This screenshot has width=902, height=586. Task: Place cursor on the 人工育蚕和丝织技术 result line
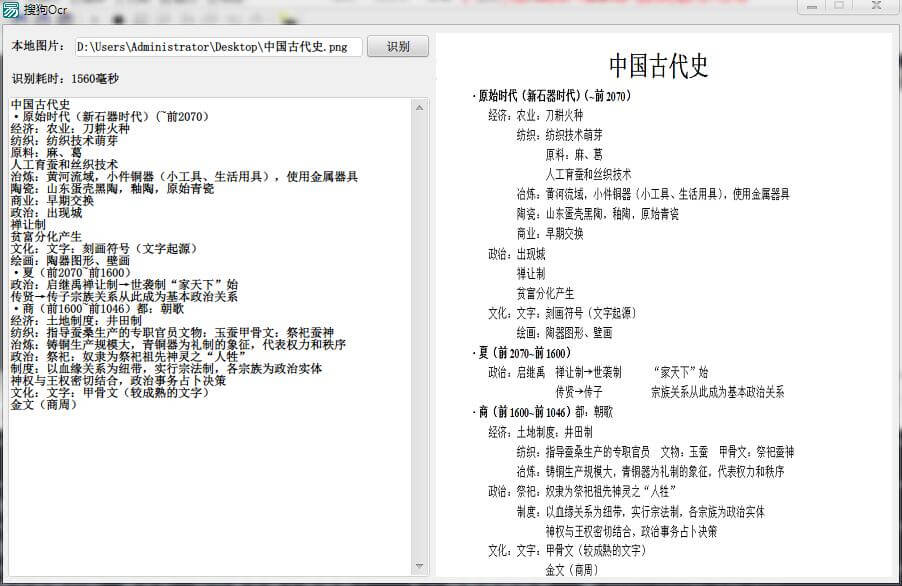[x=65, y=165]
